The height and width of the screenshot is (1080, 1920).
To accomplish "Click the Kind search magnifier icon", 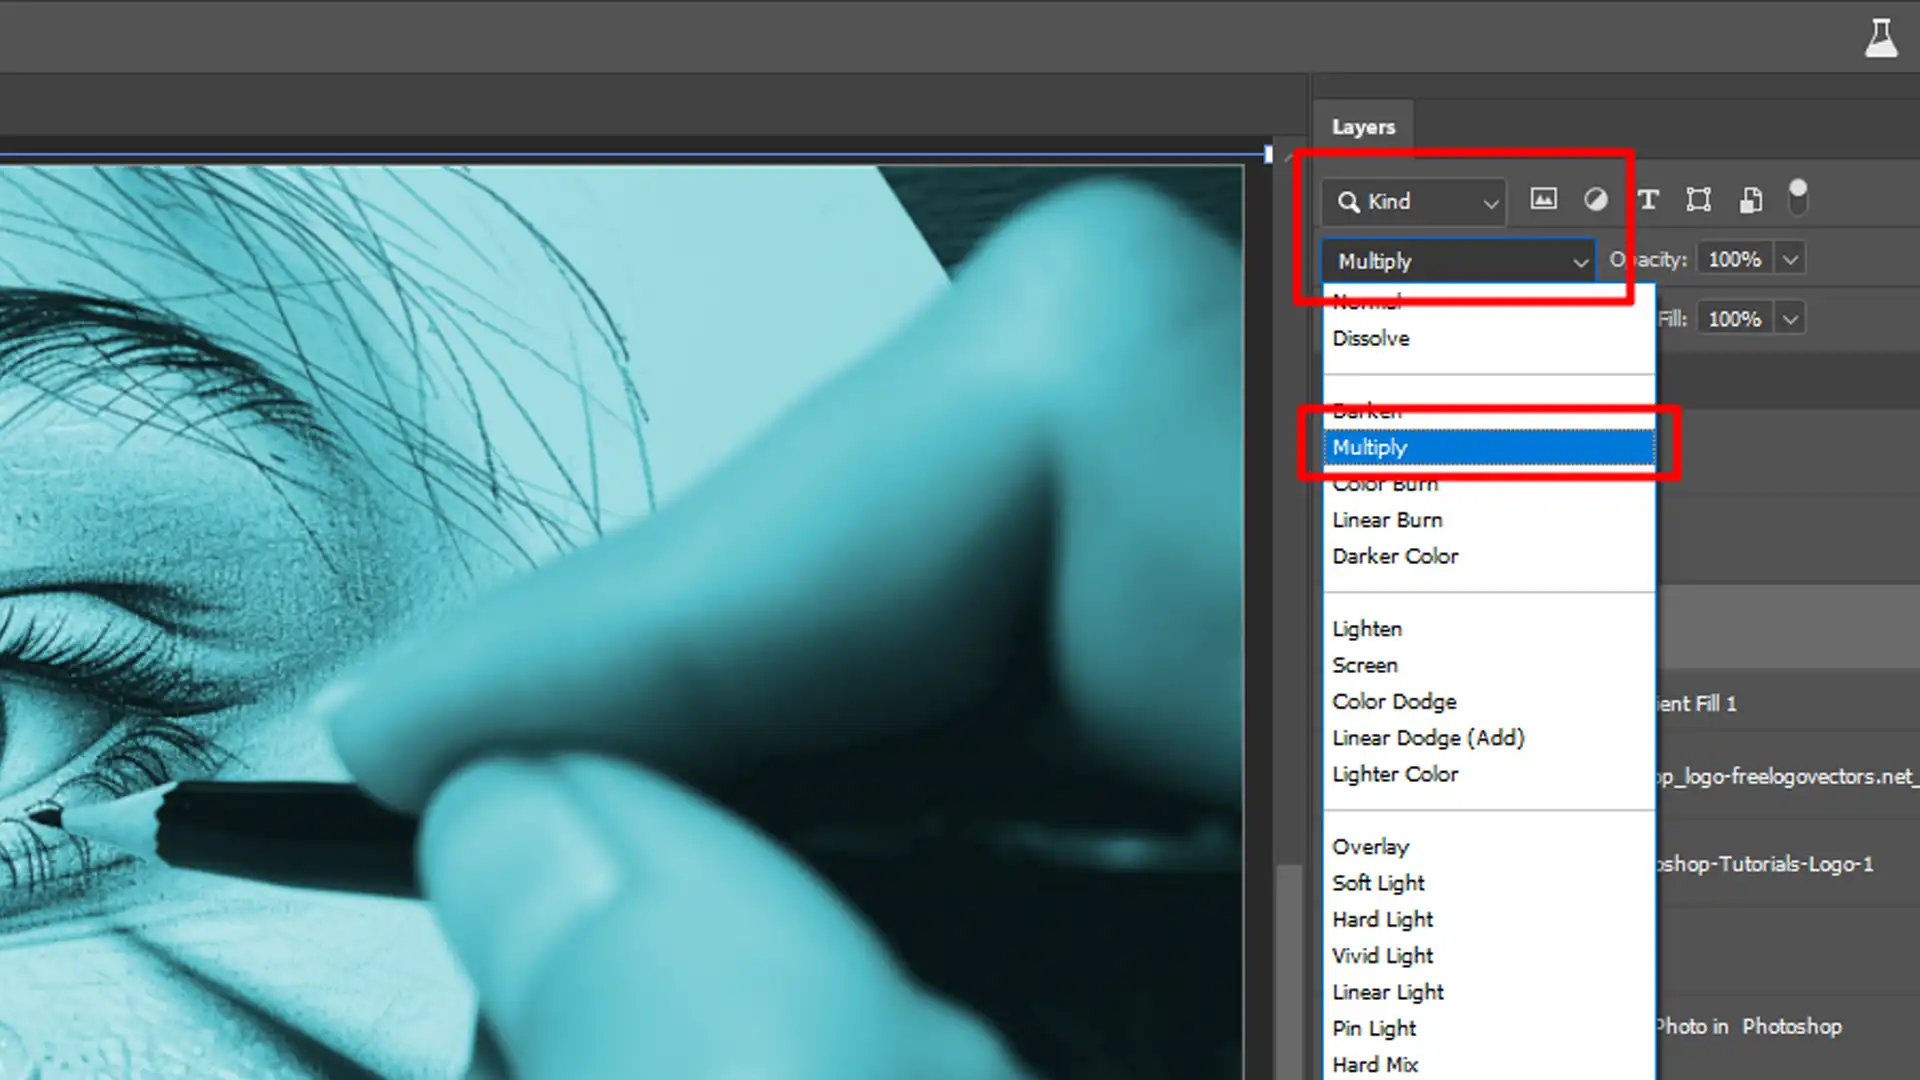I will [x=1348, y=201].
